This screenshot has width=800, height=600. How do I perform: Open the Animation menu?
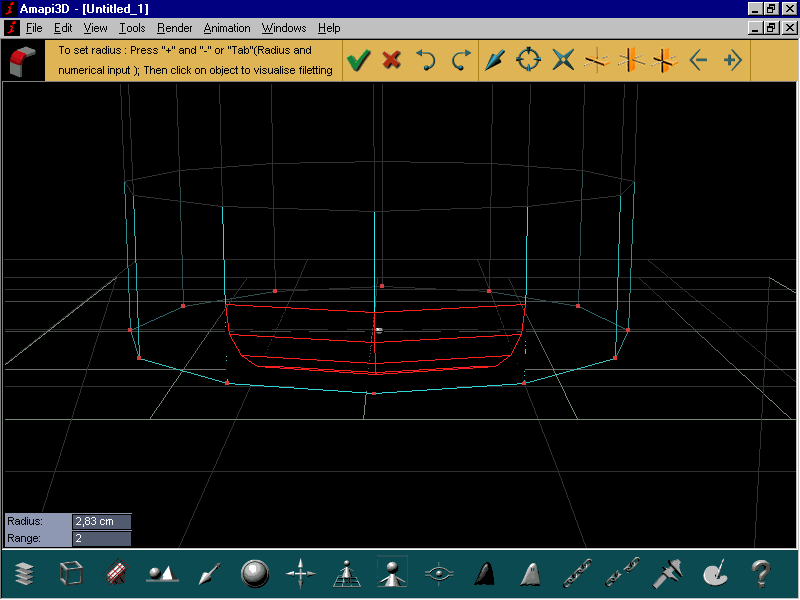(x=227, y=28)
